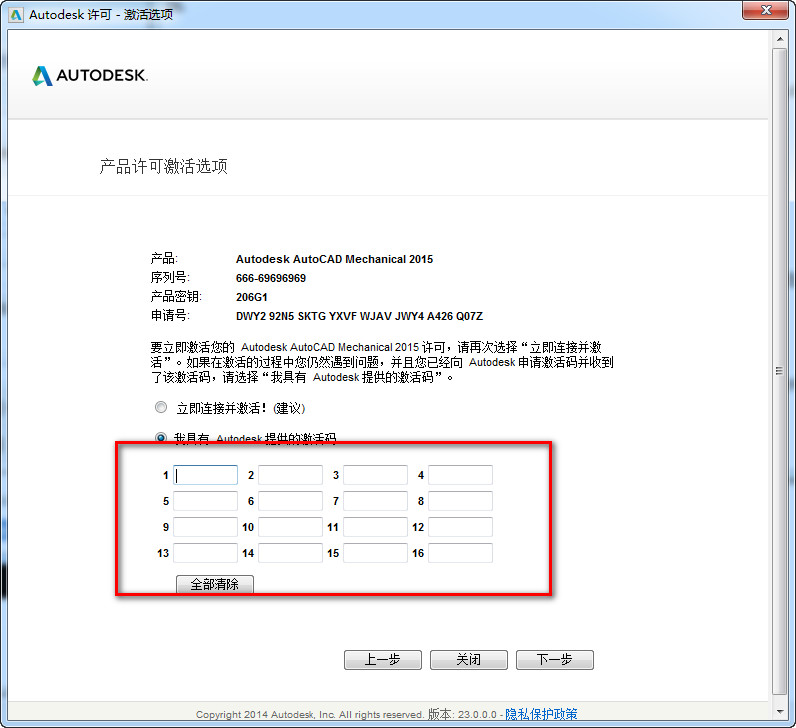Click activation code input field 1
The image size is (796, 728).
tap(205, 475)
